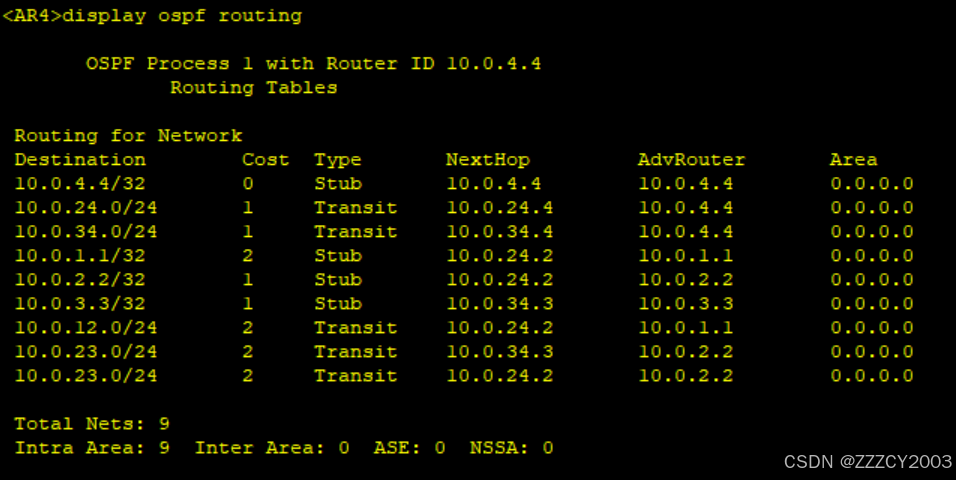Click destination entry 10.0.24.0/24
Screen dimensions: 956x480
pyautogui.click(x=86, y=208)
